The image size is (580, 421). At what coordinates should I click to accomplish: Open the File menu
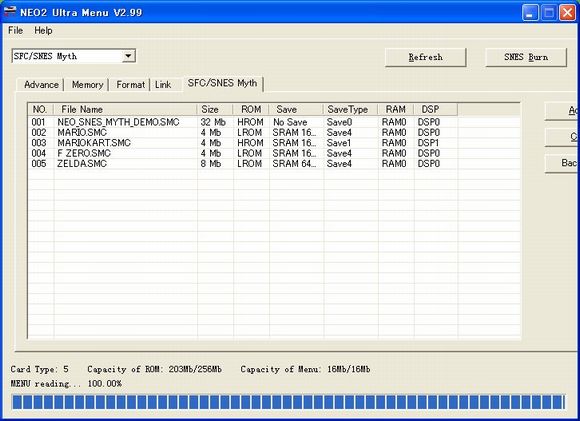pos(16,30)
